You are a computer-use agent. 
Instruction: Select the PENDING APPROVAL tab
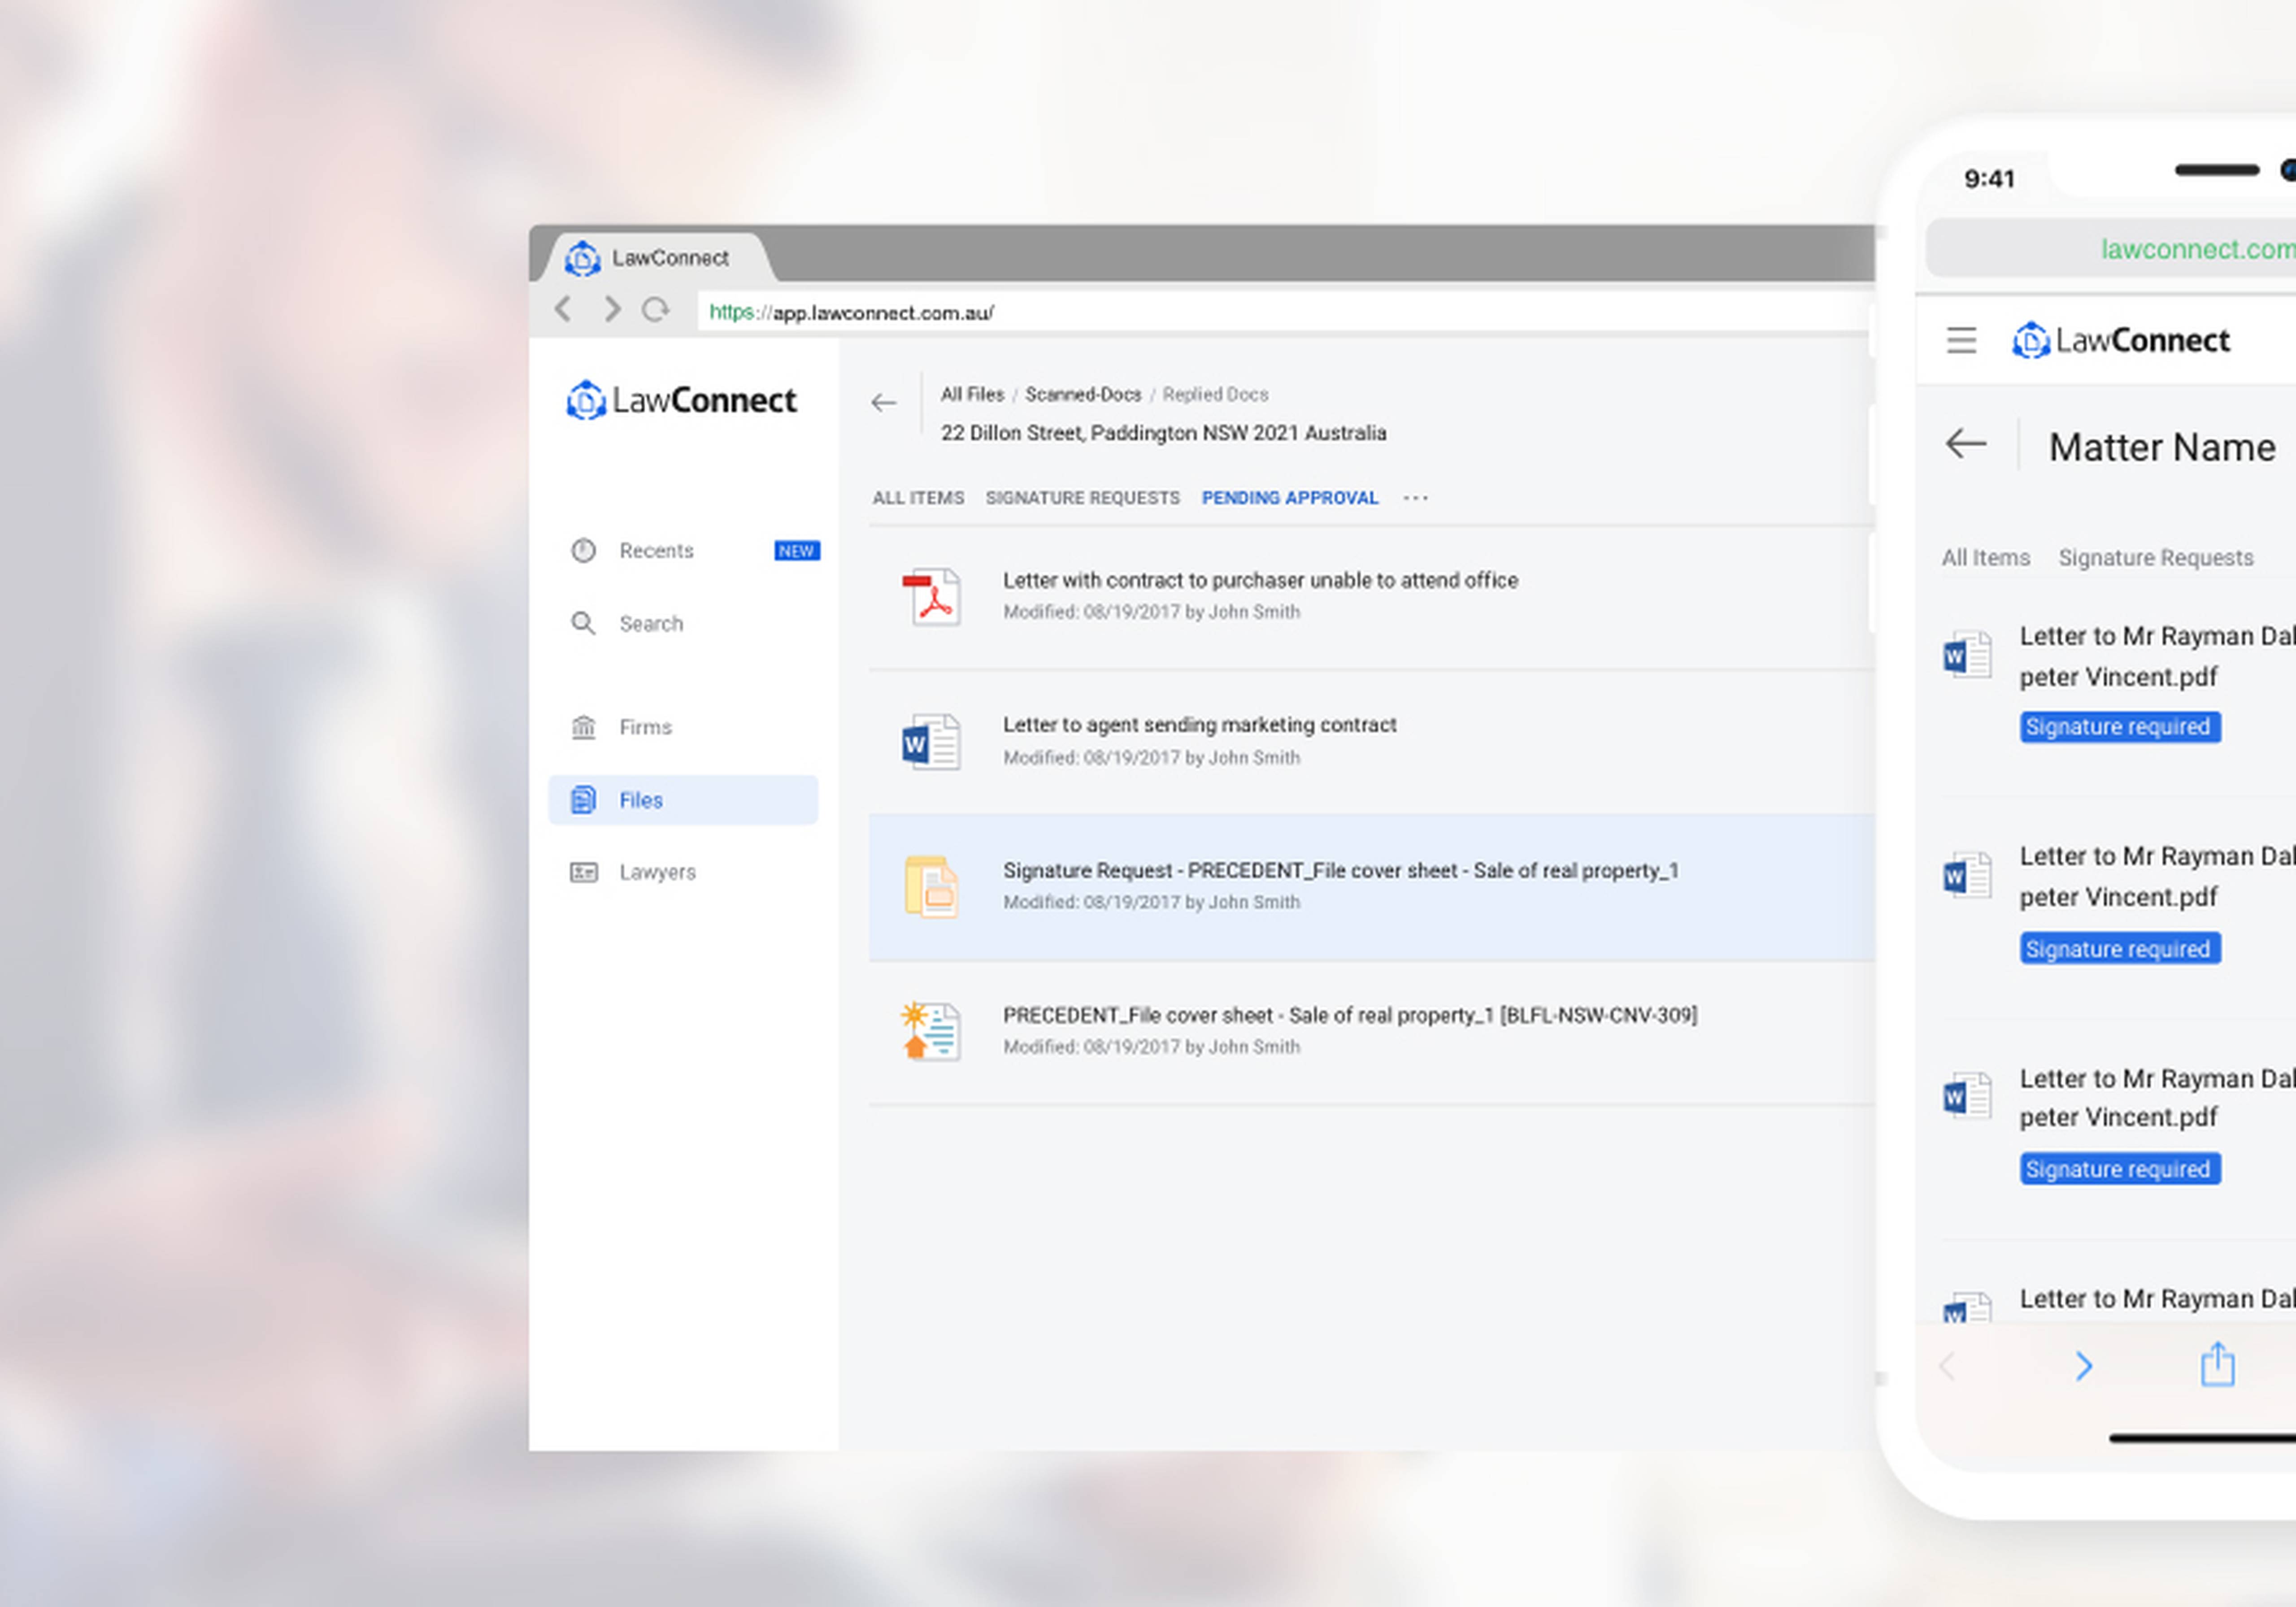(x=1290, y=498)
